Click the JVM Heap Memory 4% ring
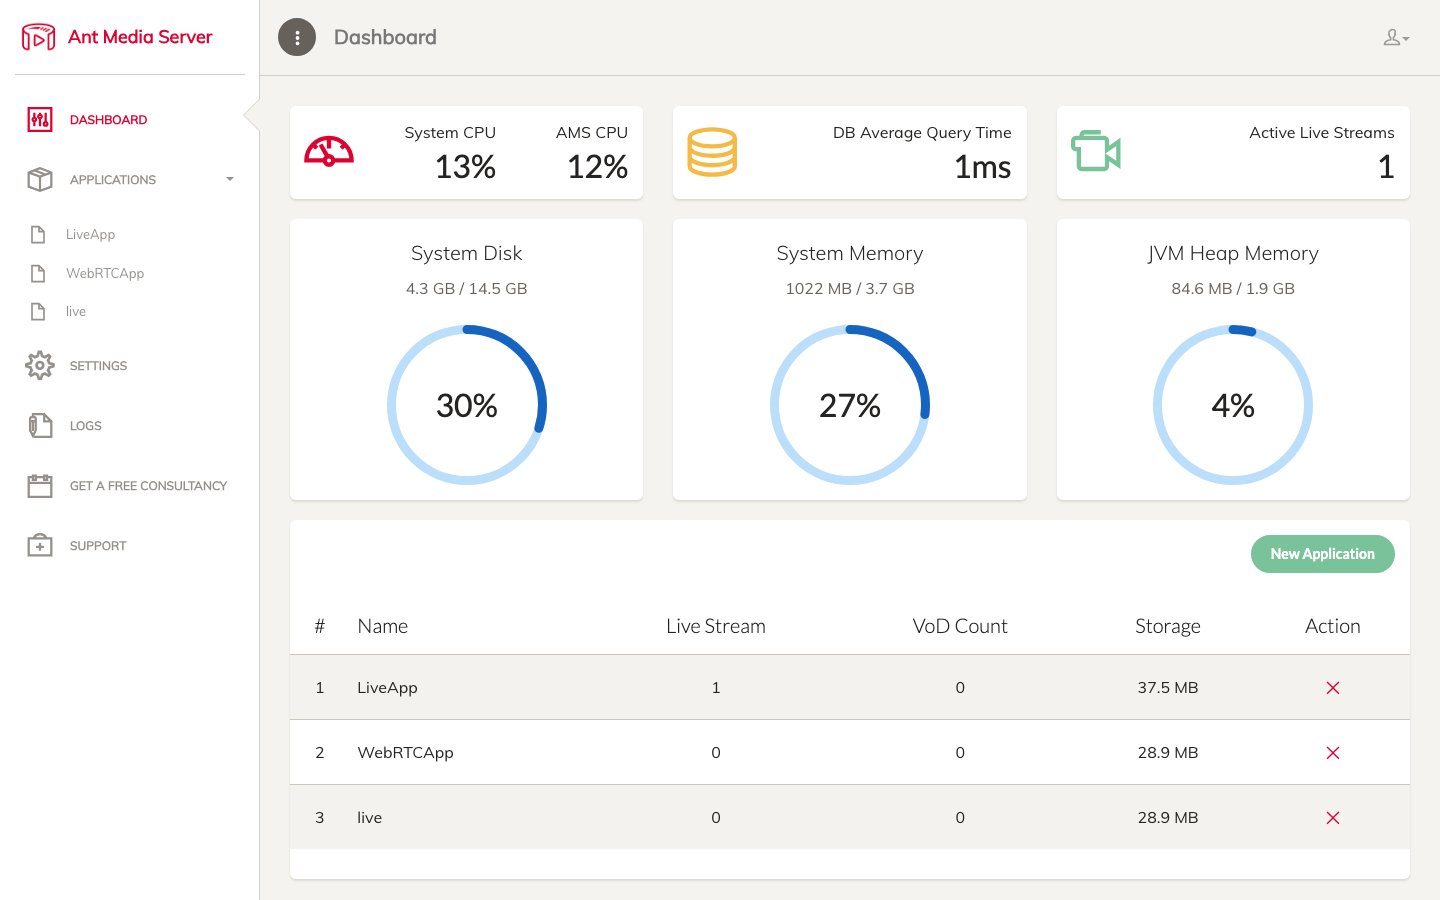The height and width of the screenshot is (900, 1440). [1233, 405]
